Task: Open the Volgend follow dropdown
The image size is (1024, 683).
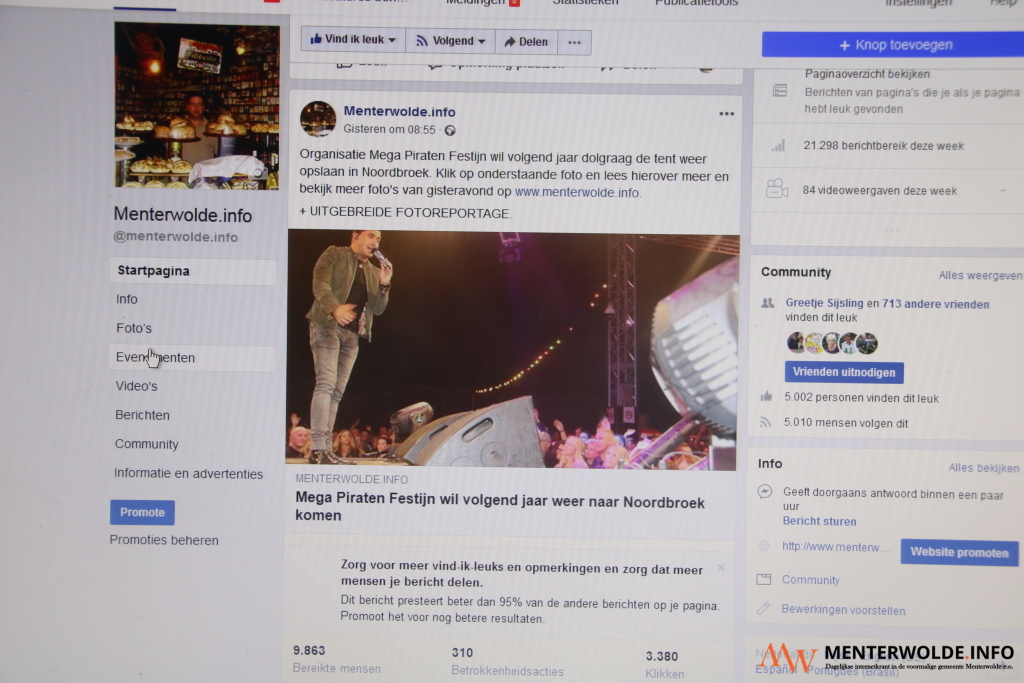Action: click(451, 41)
